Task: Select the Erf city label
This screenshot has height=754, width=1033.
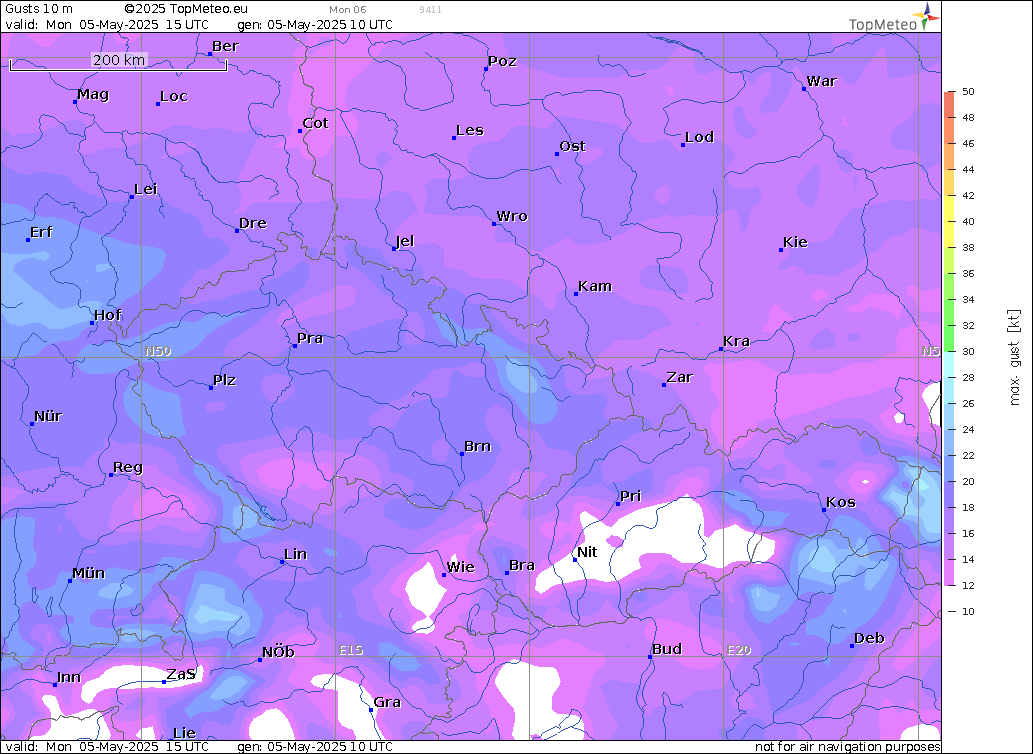Action: 42,232
